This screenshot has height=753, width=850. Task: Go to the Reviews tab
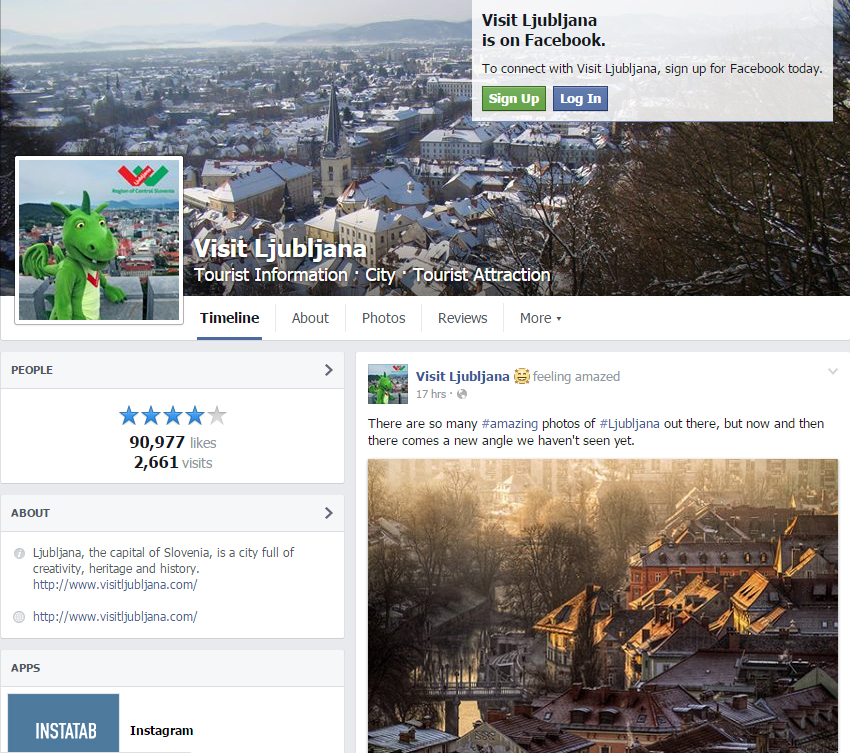point(462,318)
